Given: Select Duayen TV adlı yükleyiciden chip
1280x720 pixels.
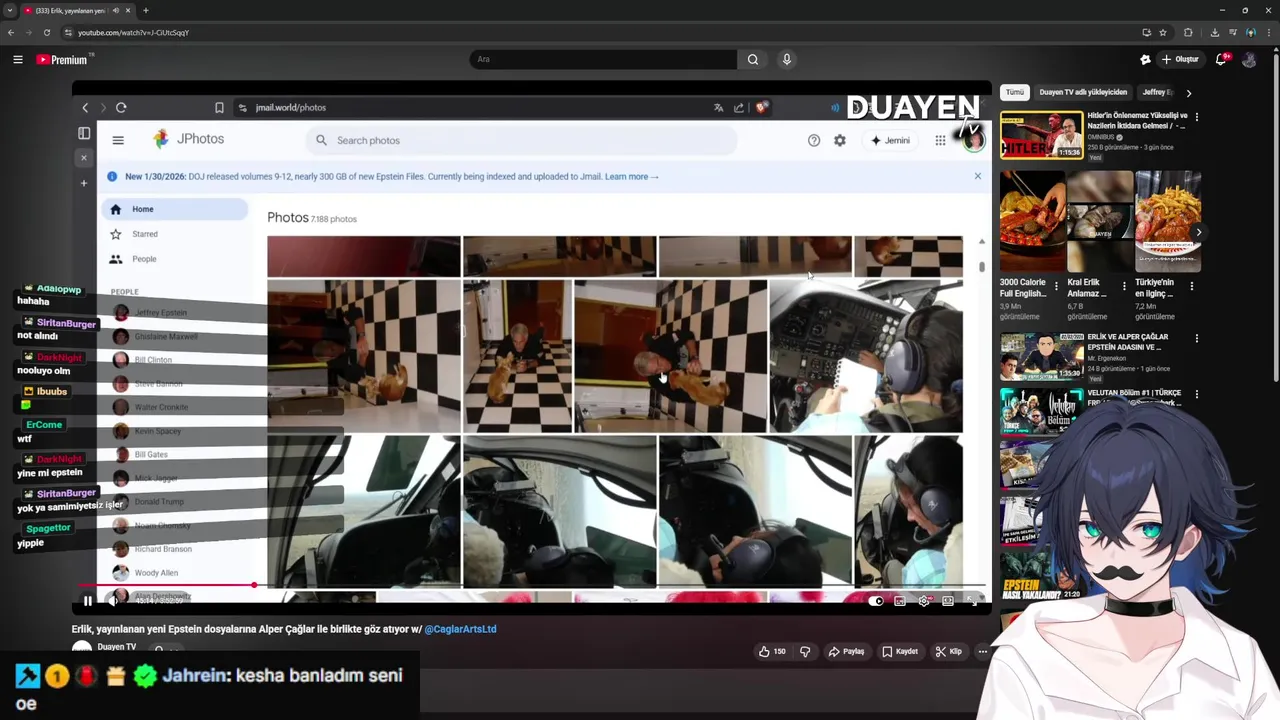Looking at the screenshot, I should tap(1083, 92).
